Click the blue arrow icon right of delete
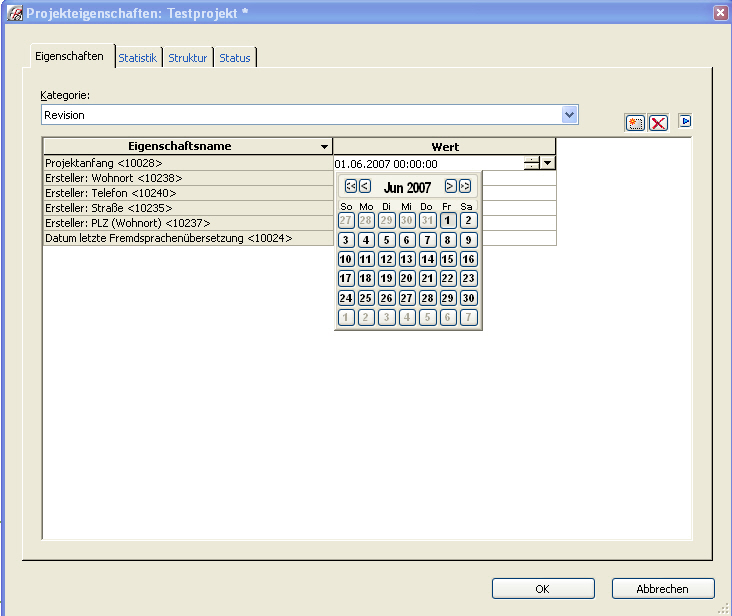The width and height of the screenshot is (732, 616). (x=686, y=121)
